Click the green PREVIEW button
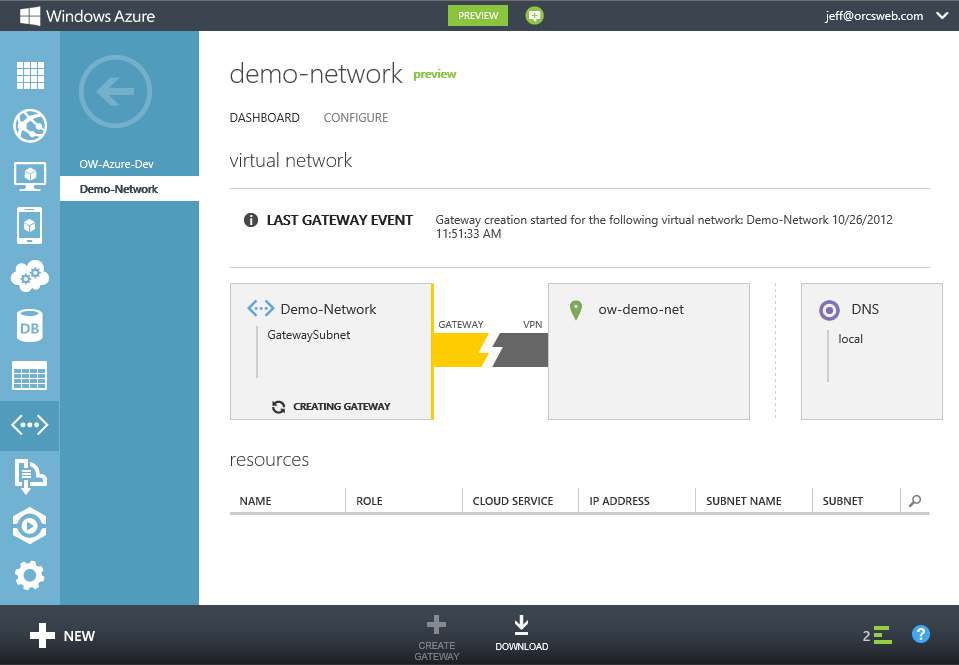 point(478,16)
